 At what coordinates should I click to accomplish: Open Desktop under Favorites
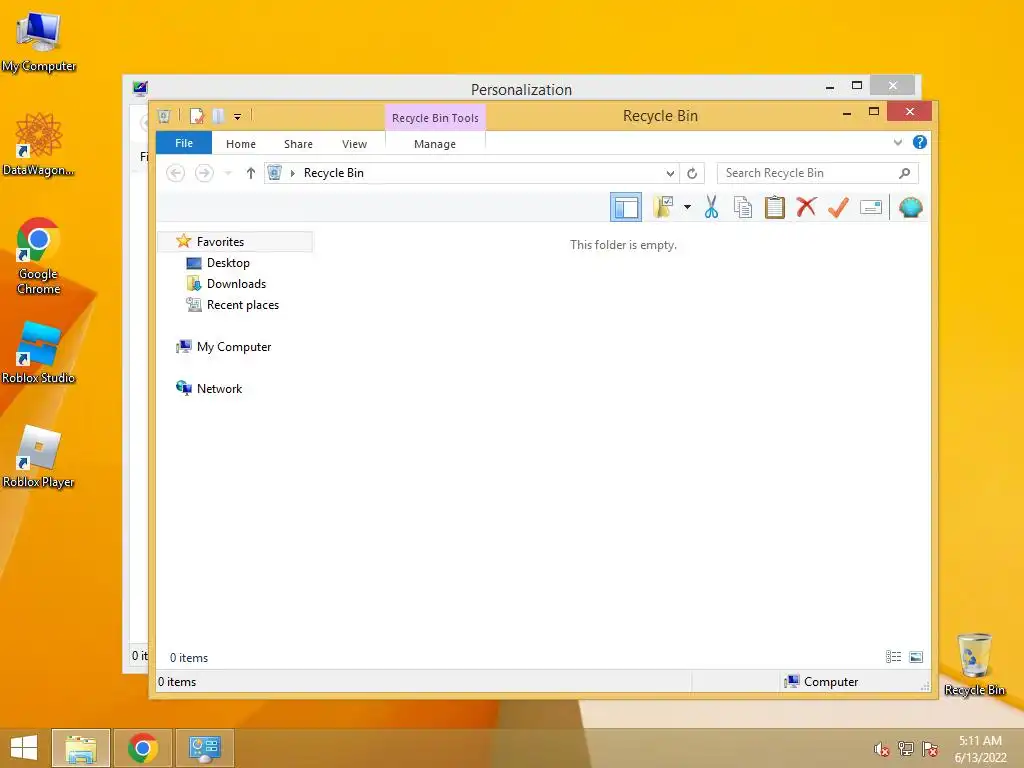(x=228, y=263)
